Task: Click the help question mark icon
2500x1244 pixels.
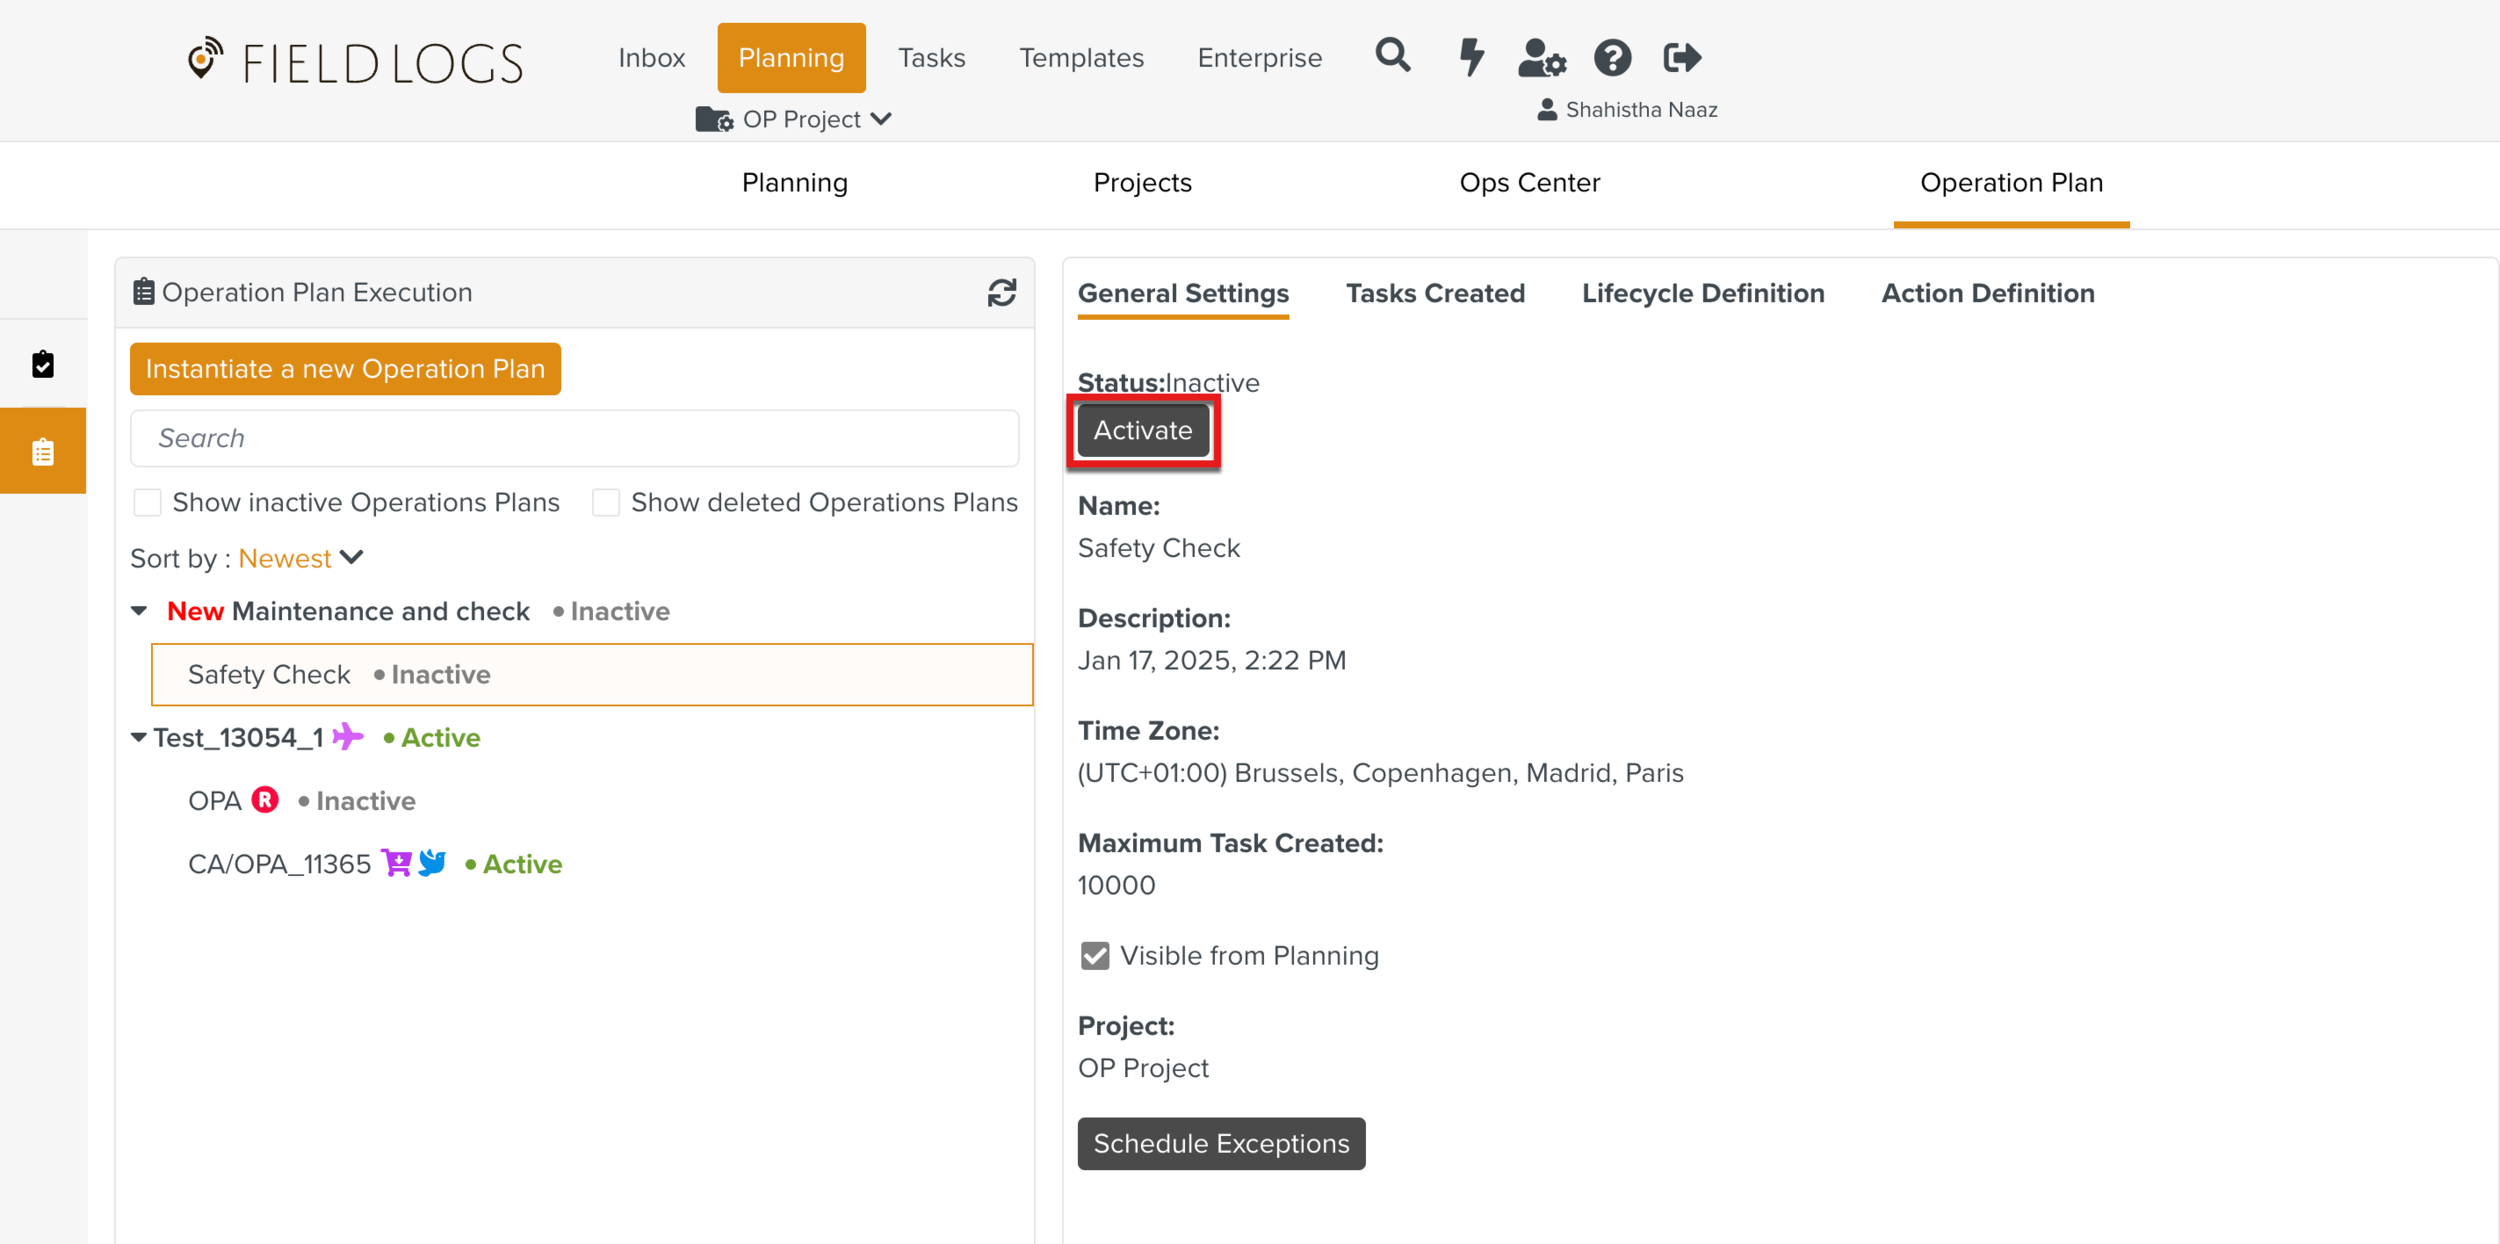Action: (1612, 58)
